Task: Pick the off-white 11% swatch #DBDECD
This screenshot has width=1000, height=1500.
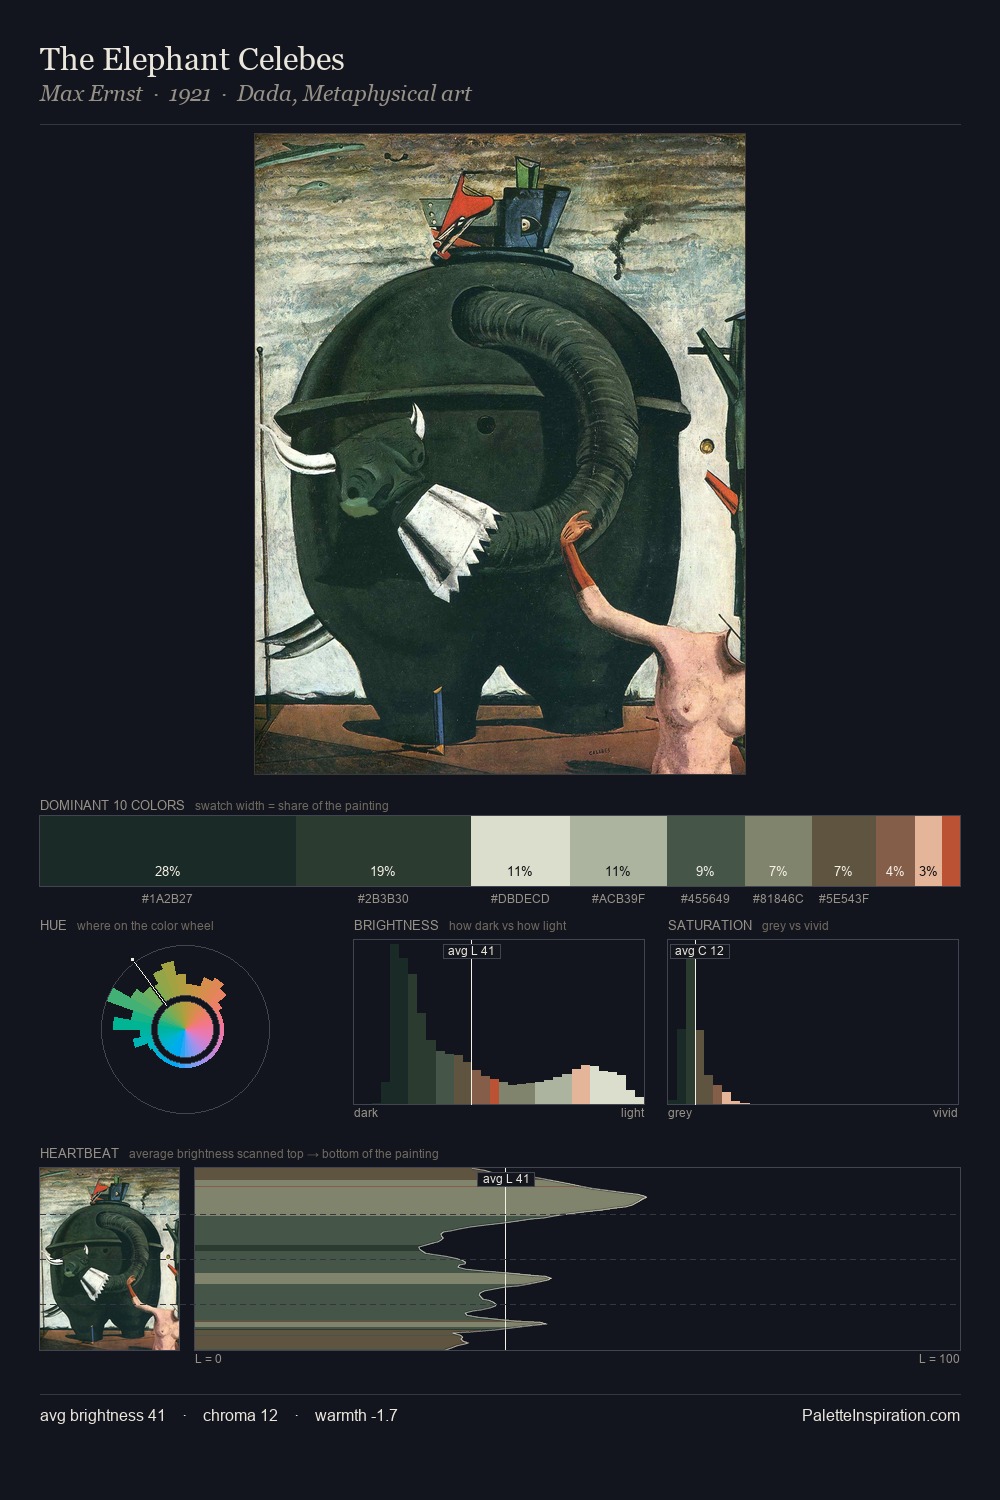Action: point(520,851)
